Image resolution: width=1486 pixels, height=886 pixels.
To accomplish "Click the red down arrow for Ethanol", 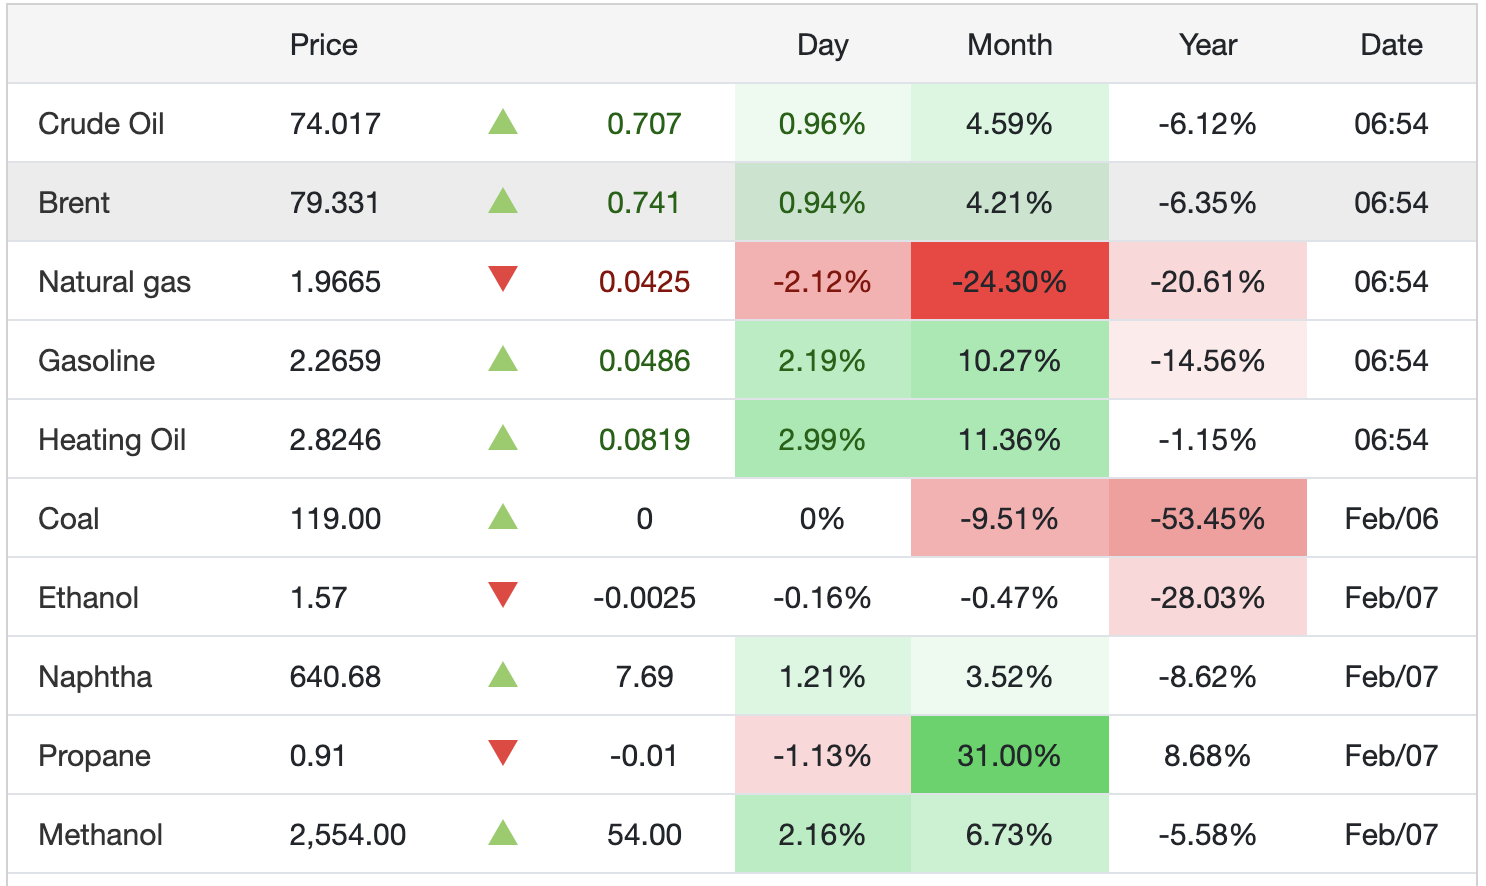I will (503, 595).
